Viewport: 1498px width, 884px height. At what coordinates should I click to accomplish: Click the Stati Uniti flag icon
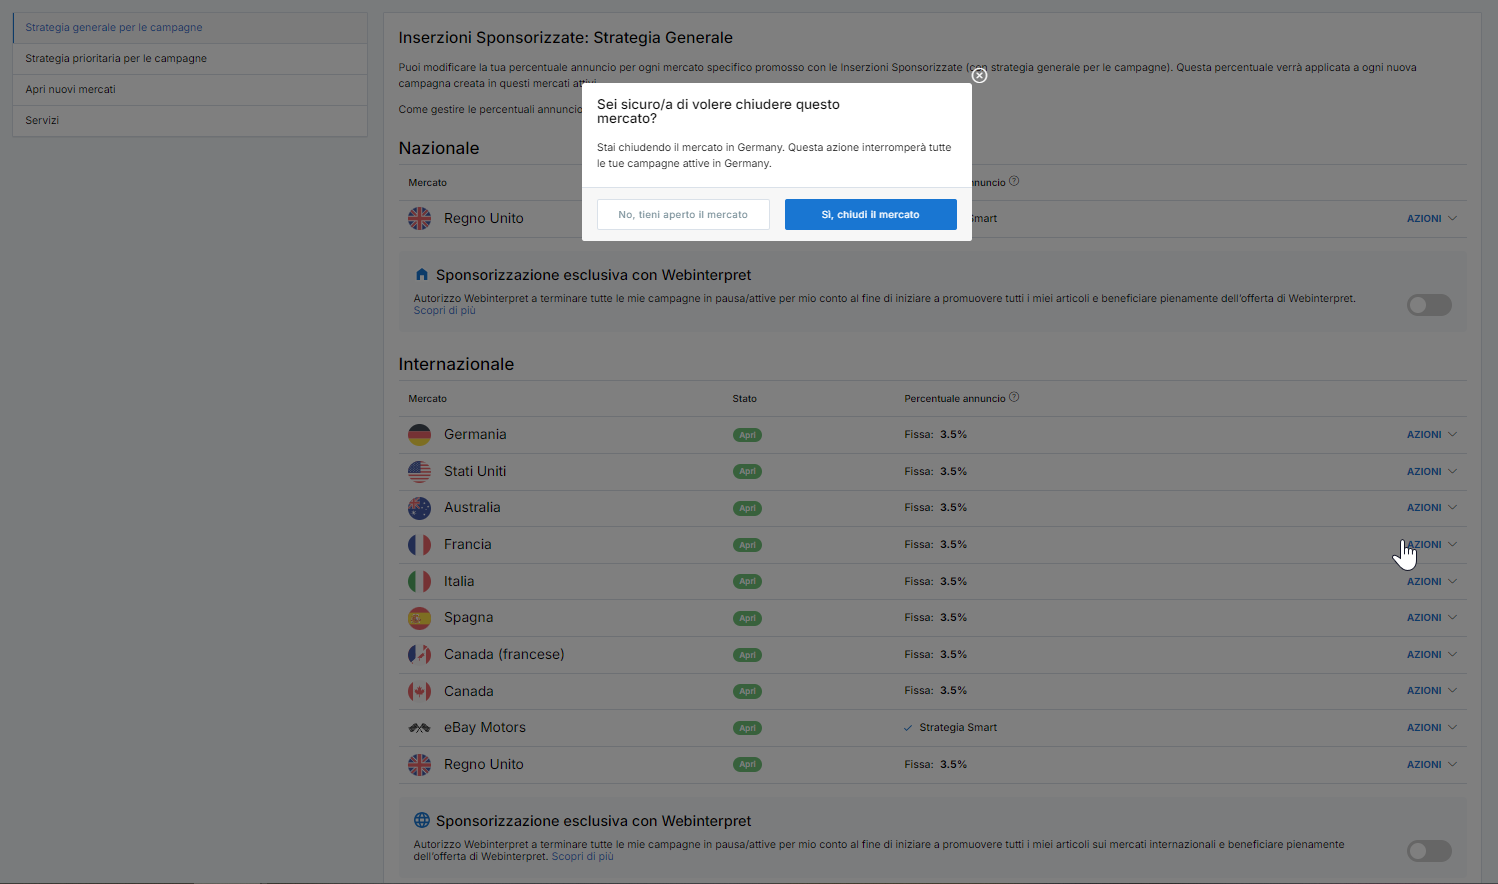click(x=419, y=471)
